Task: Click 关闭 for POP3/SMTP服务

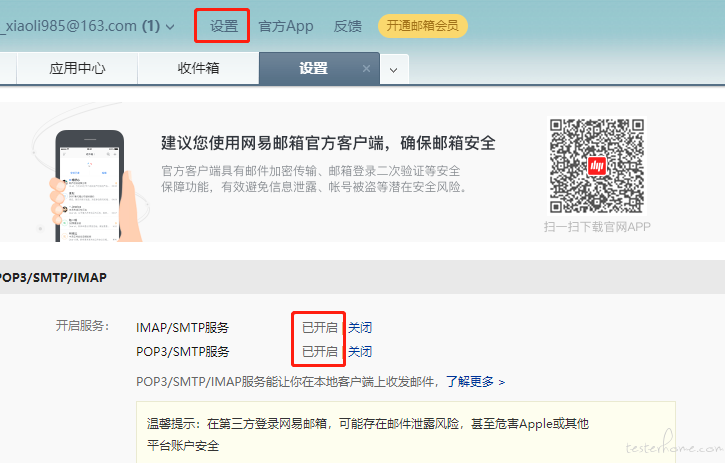Action: tap(360, 352)
